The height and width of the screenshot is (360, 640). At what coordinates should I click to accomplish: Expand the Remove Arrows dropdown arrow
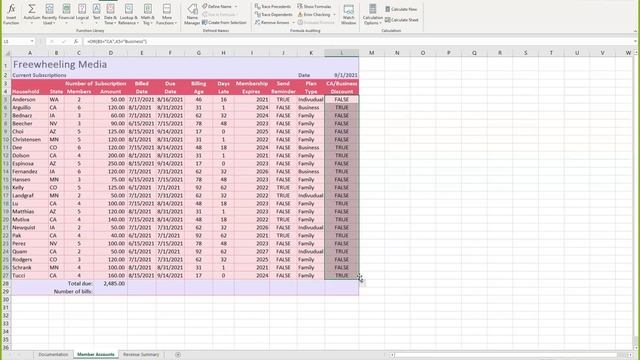point(293,22)
